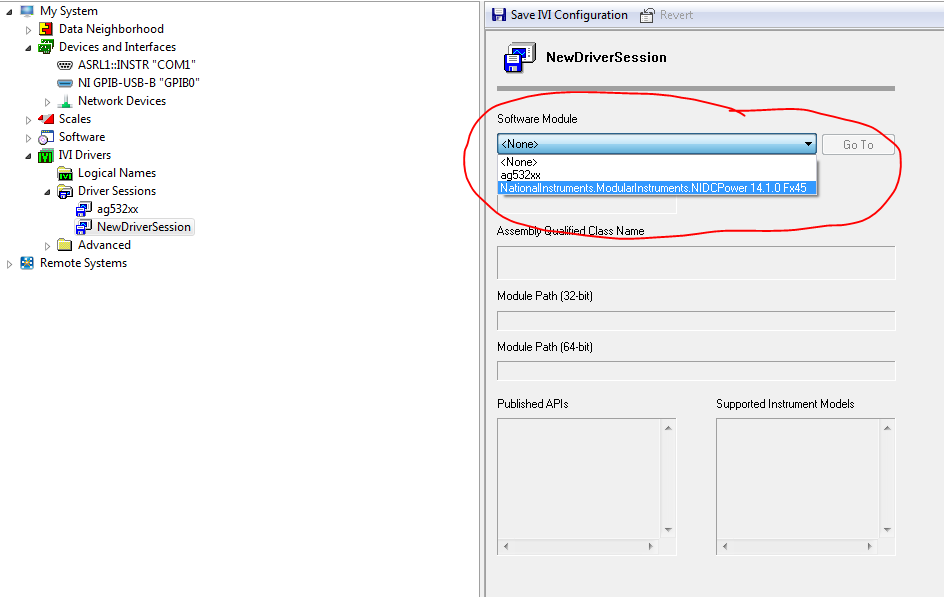Click the ag532xx session icon

pyautogui.click(x=84, y=209)
